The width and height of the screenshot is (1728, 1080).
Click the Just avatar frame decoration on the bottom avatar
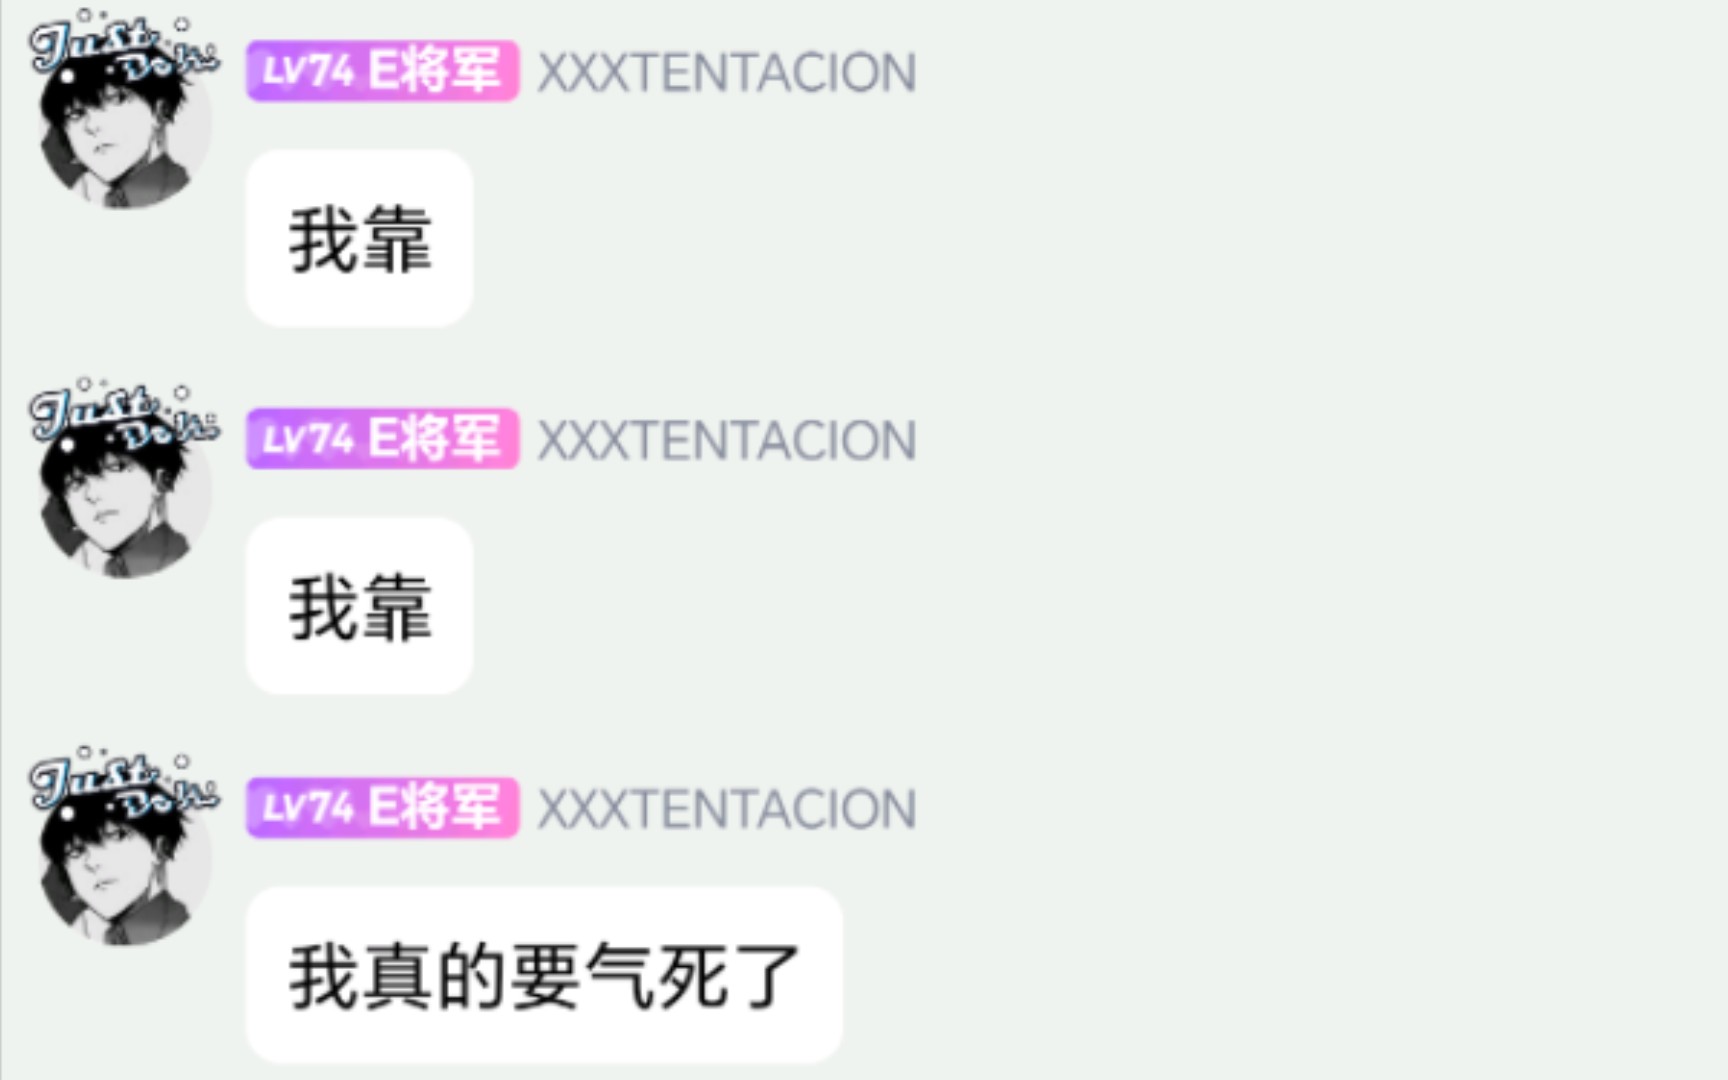[122, 783]
